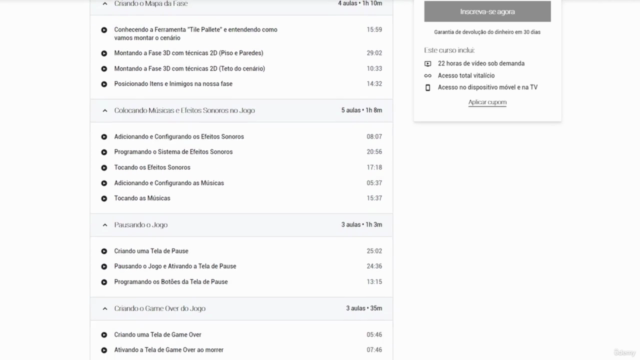Click '3 aulas • 1h 3m' section summary
The width and height of the screenshot is (640, 360).
coord(362,224)
